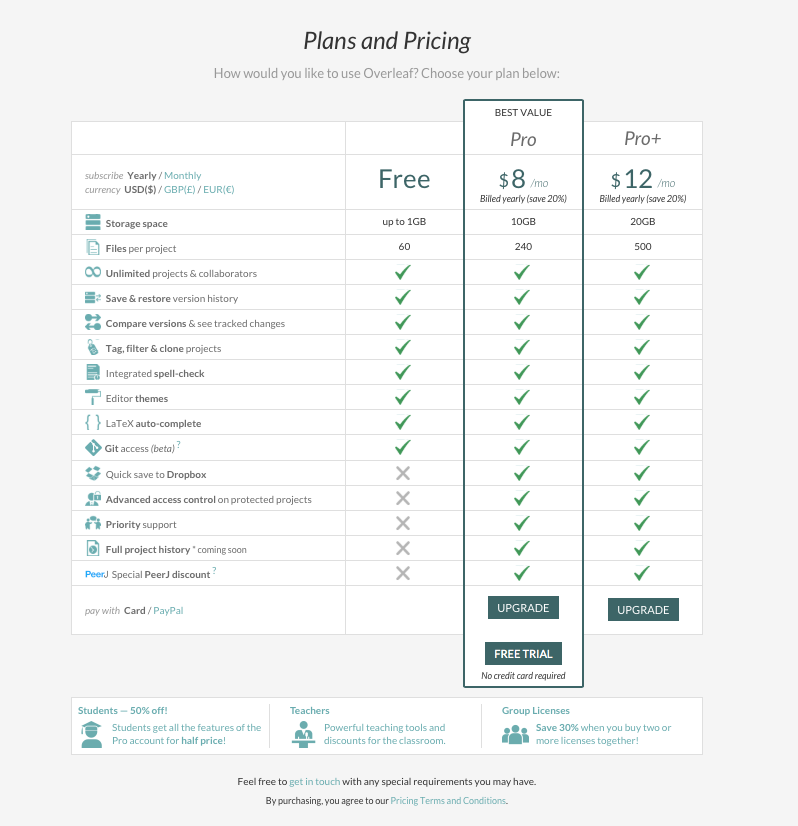Click the Git access diamond icon
This screenshot has height=826, width=798.
pyautogui.click(x=93, y=448)
